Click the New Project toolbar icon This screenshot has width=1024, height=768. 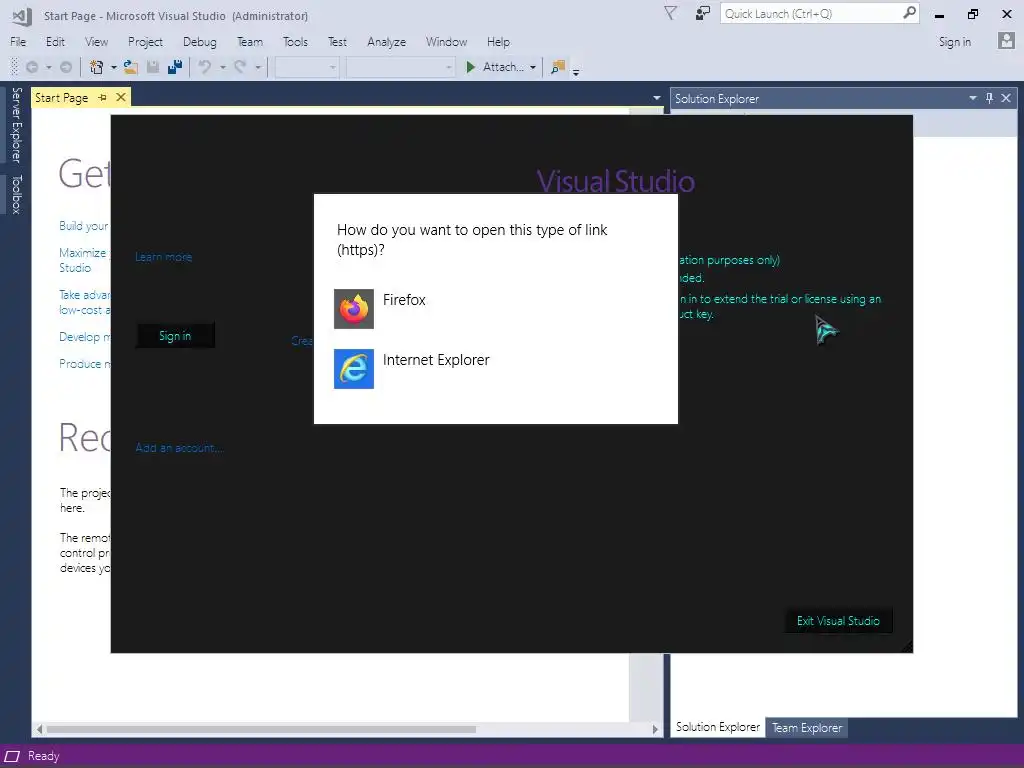point(97,67)
